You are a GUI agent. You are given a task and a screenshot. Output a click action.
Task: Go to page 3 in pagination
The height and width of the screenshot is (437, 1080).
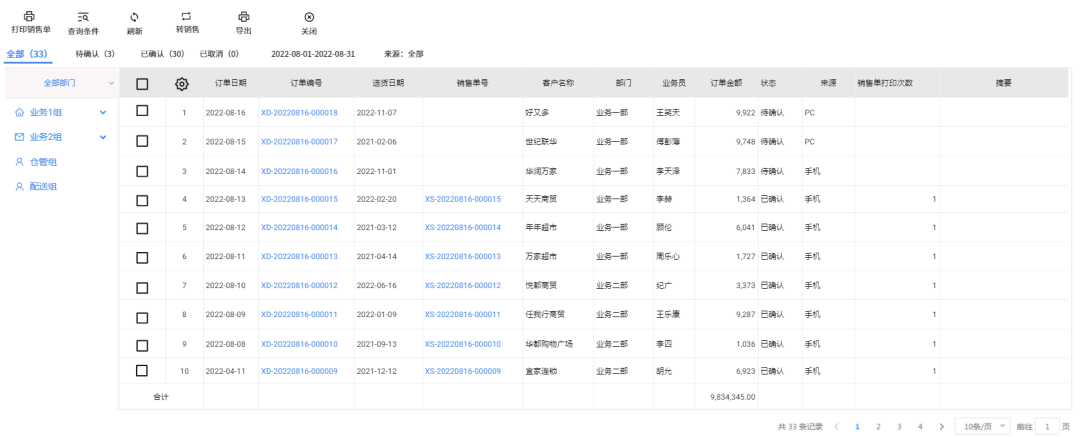(898, 426)
